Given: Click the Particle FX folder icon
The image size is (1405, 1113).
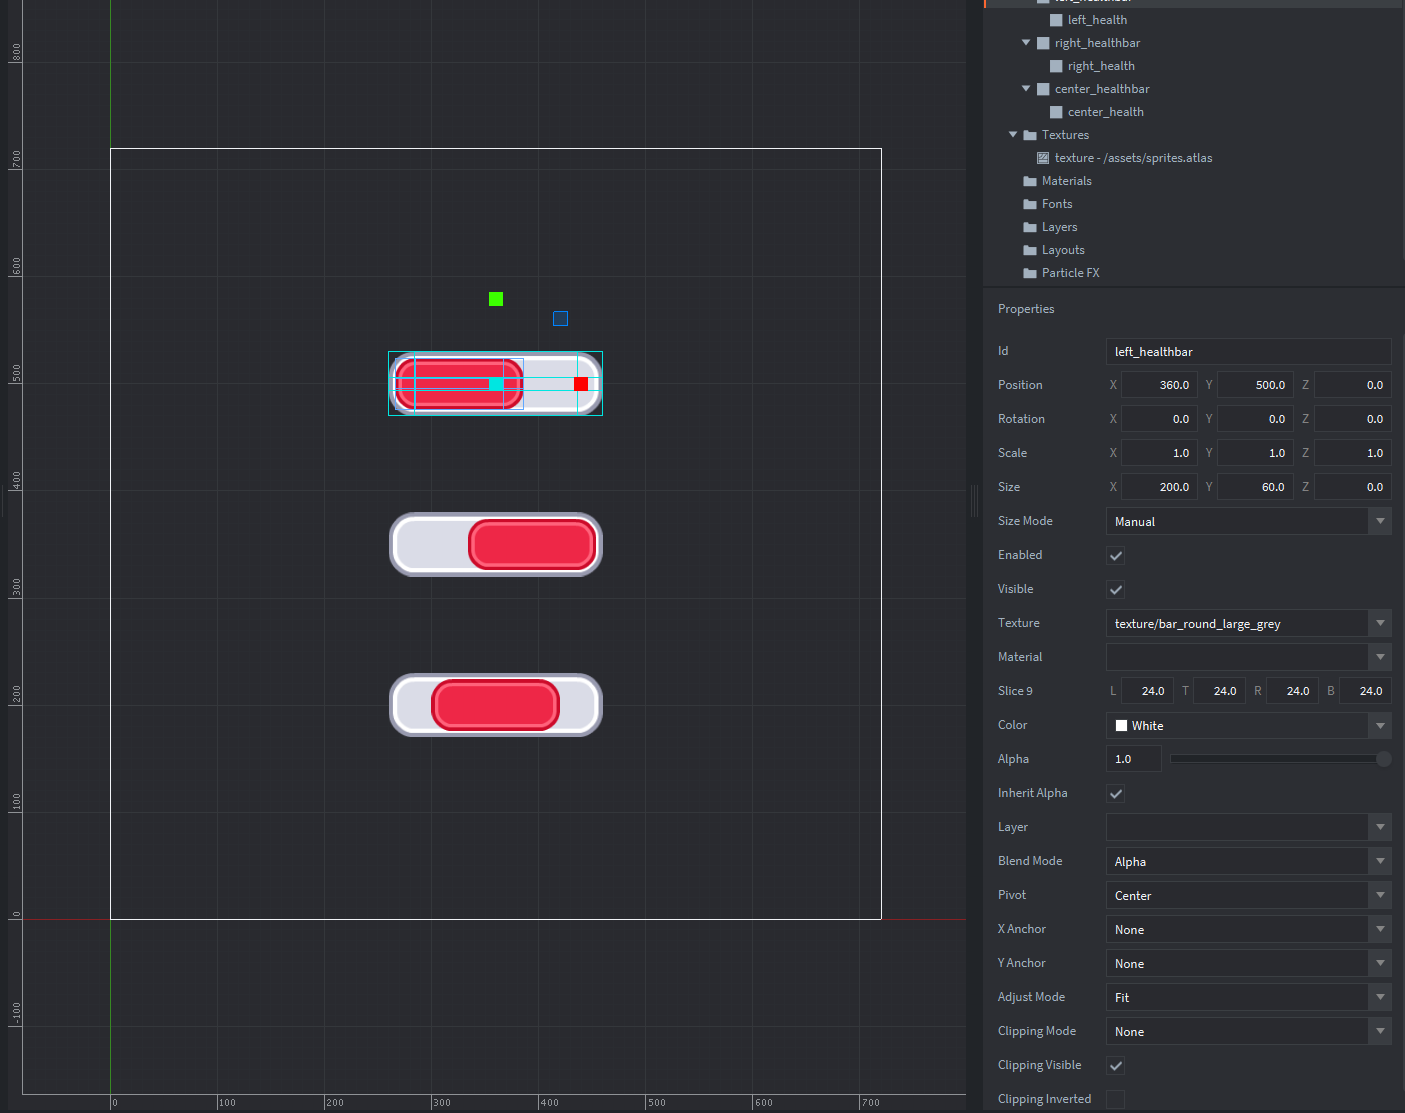Looking at the screenshot, I should point(1030,273).
